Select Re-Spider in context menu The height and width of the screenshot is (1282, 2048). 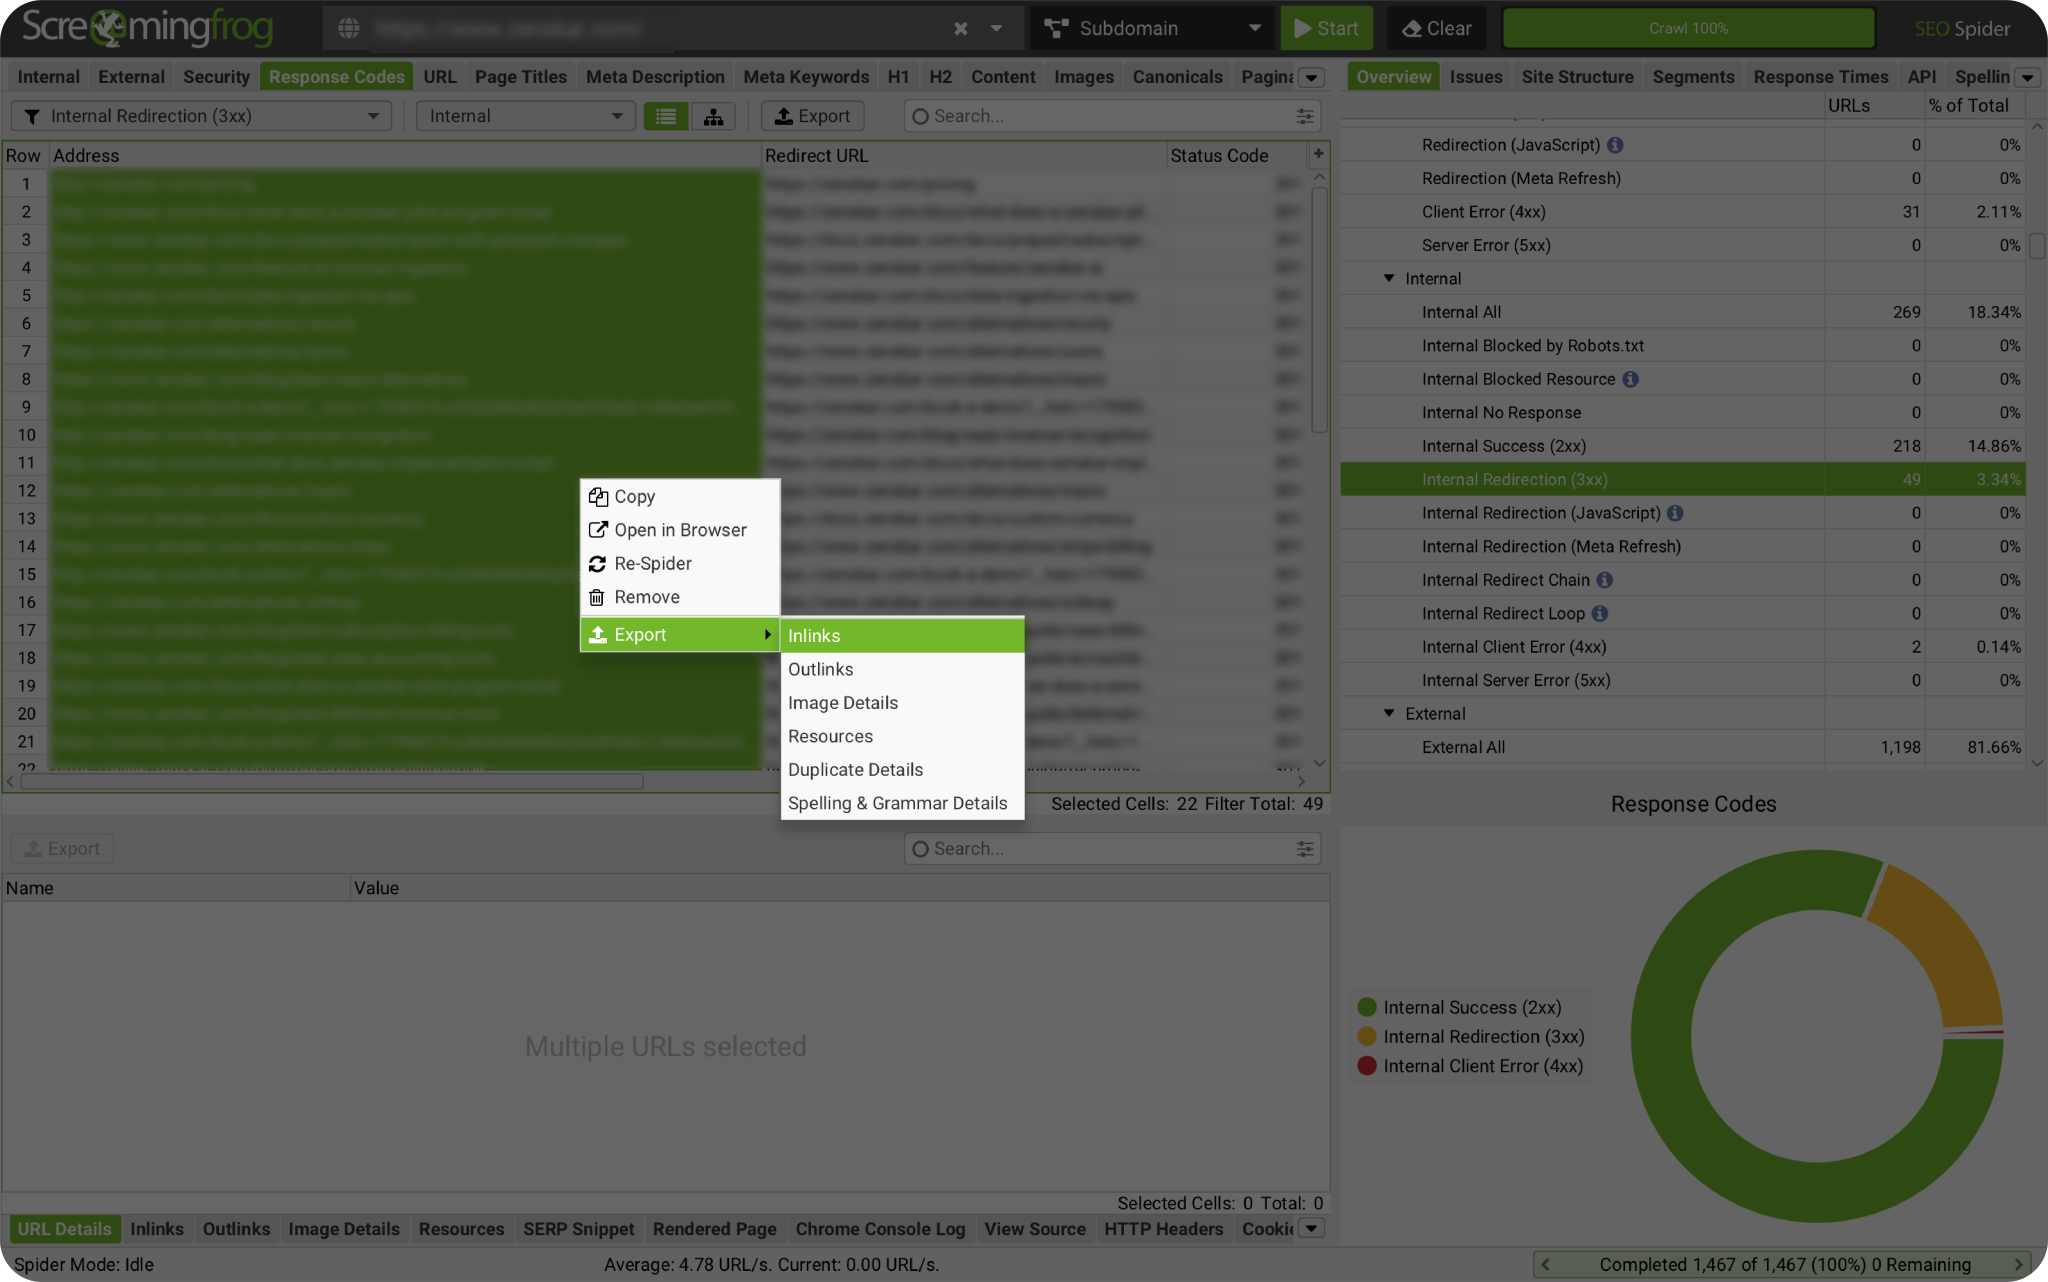click(652, 563)
